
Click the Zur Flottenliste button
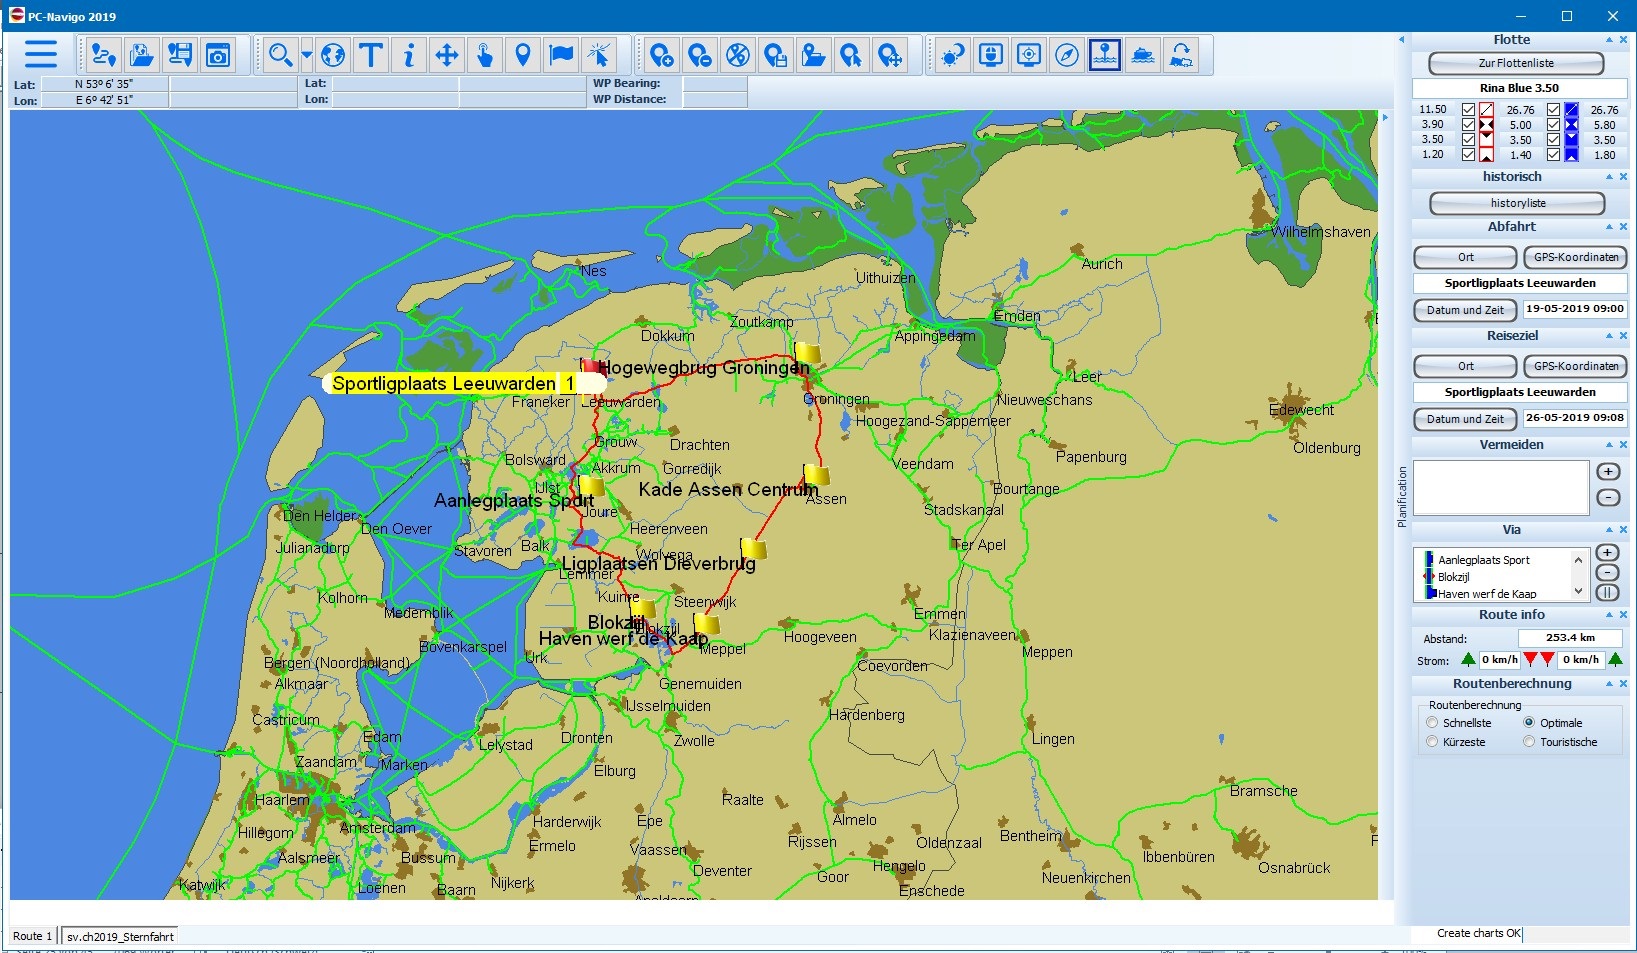coord(1516,63)
